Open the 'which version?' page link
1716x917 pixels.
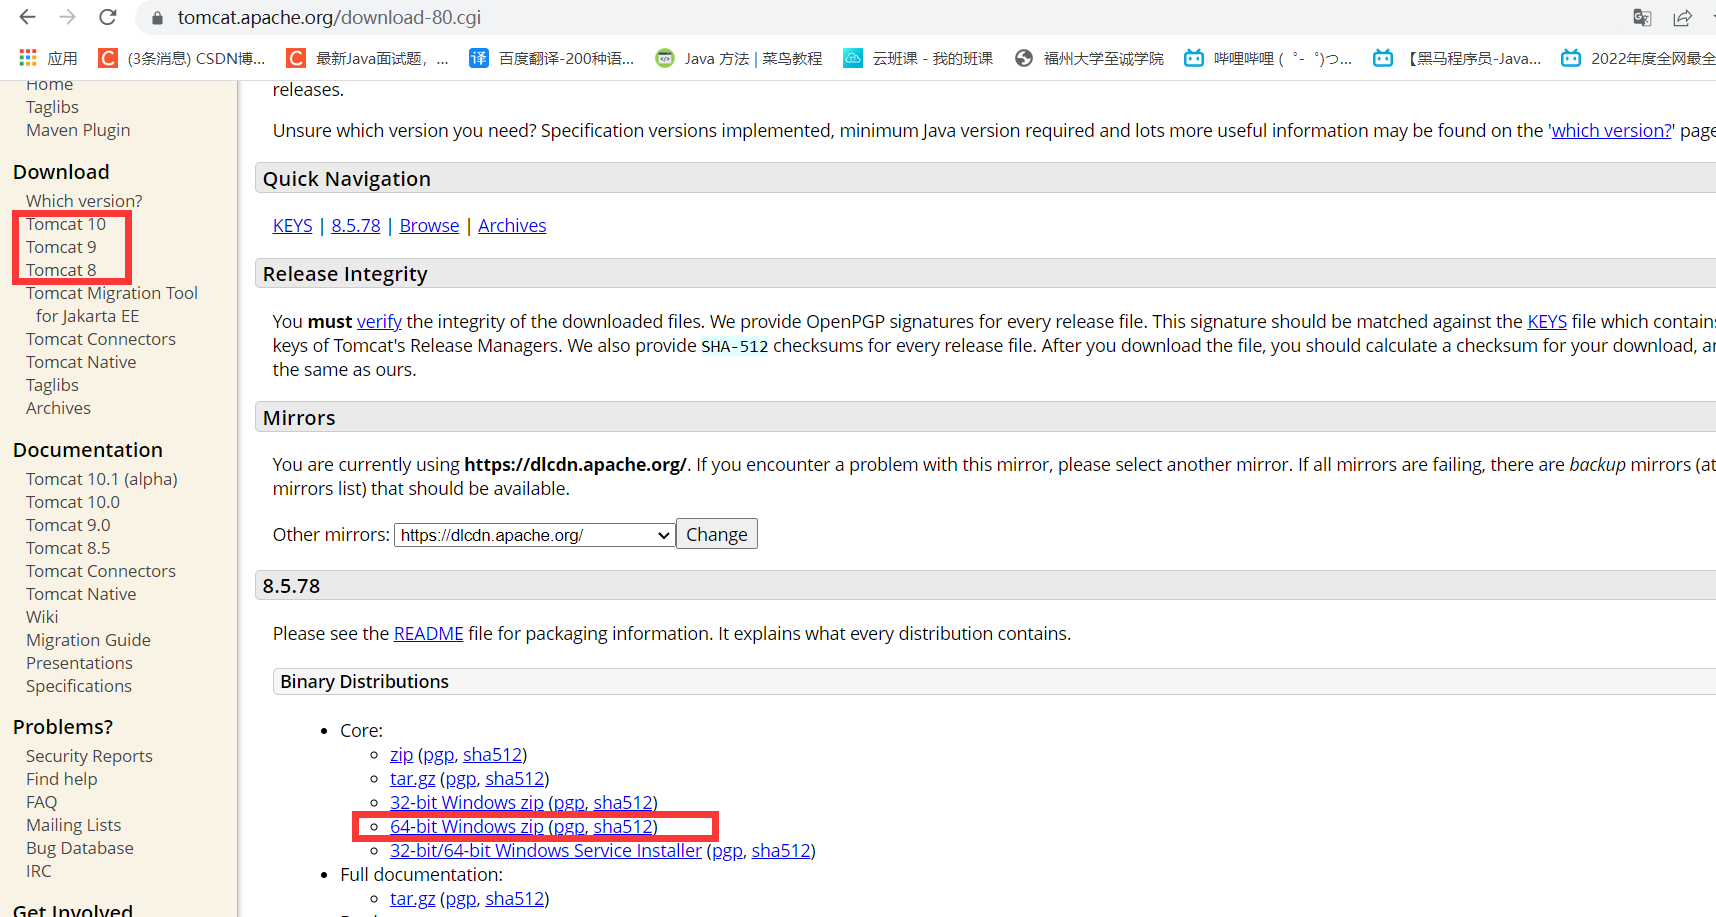coord(1611,131)
